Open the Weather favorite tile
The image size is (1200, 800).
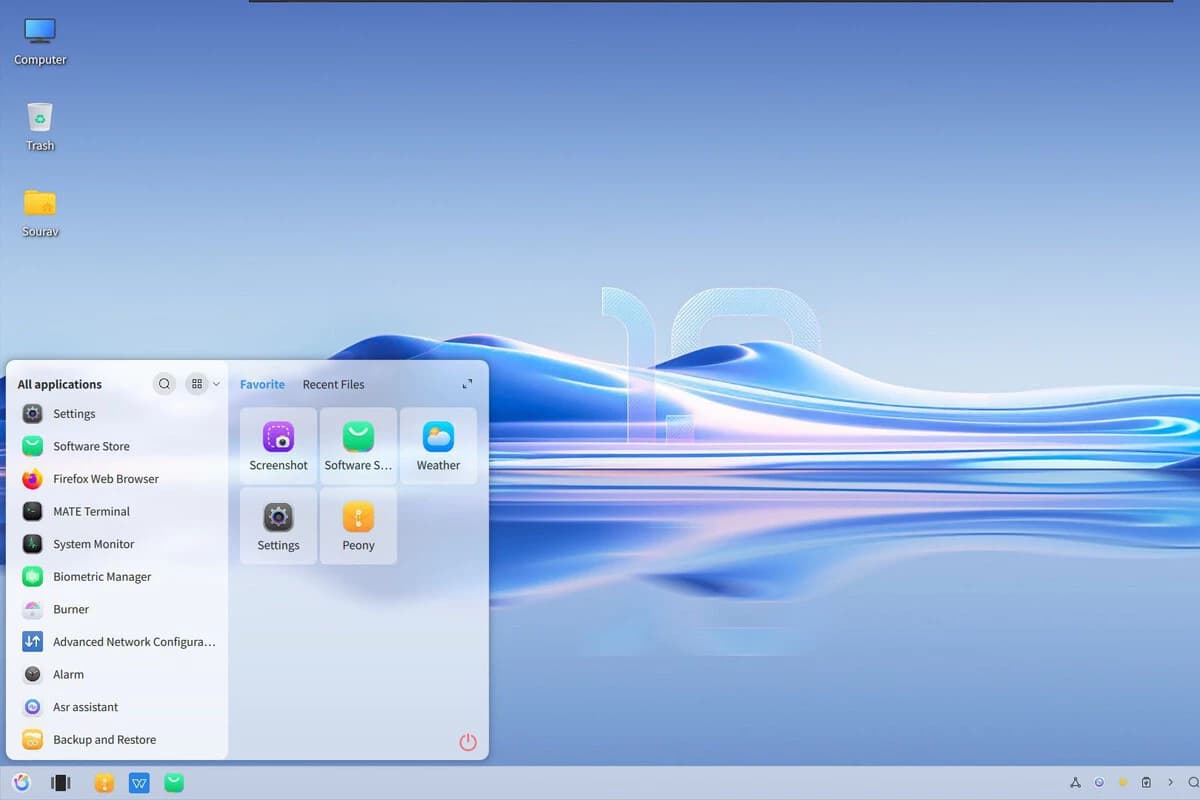[438, 446]
